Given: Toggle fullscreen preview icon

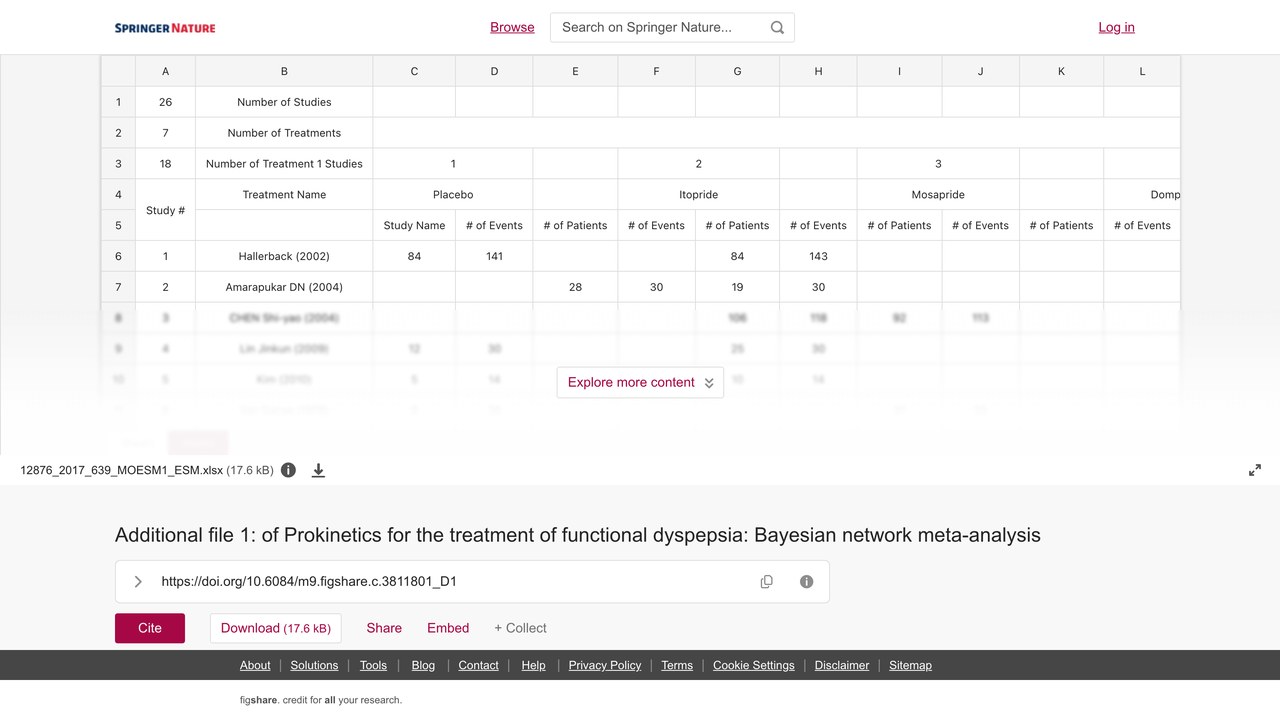Looking at the screenshot, I should click(x=1255, y=470).
